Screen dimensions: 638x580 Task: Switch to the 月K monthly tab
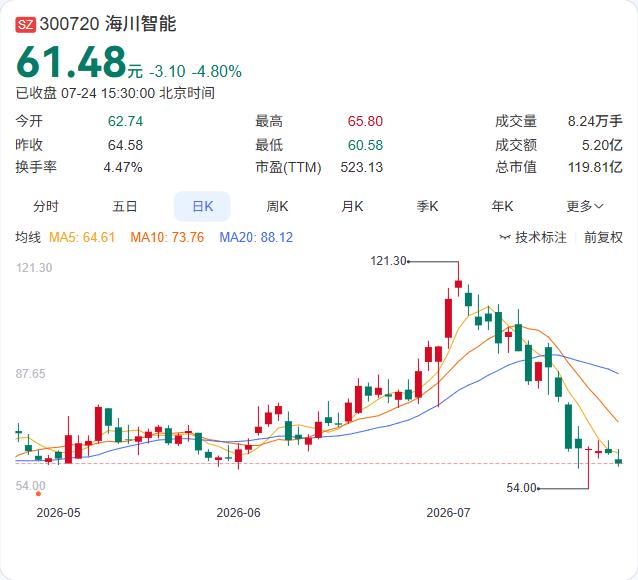(x=352, y=206)
